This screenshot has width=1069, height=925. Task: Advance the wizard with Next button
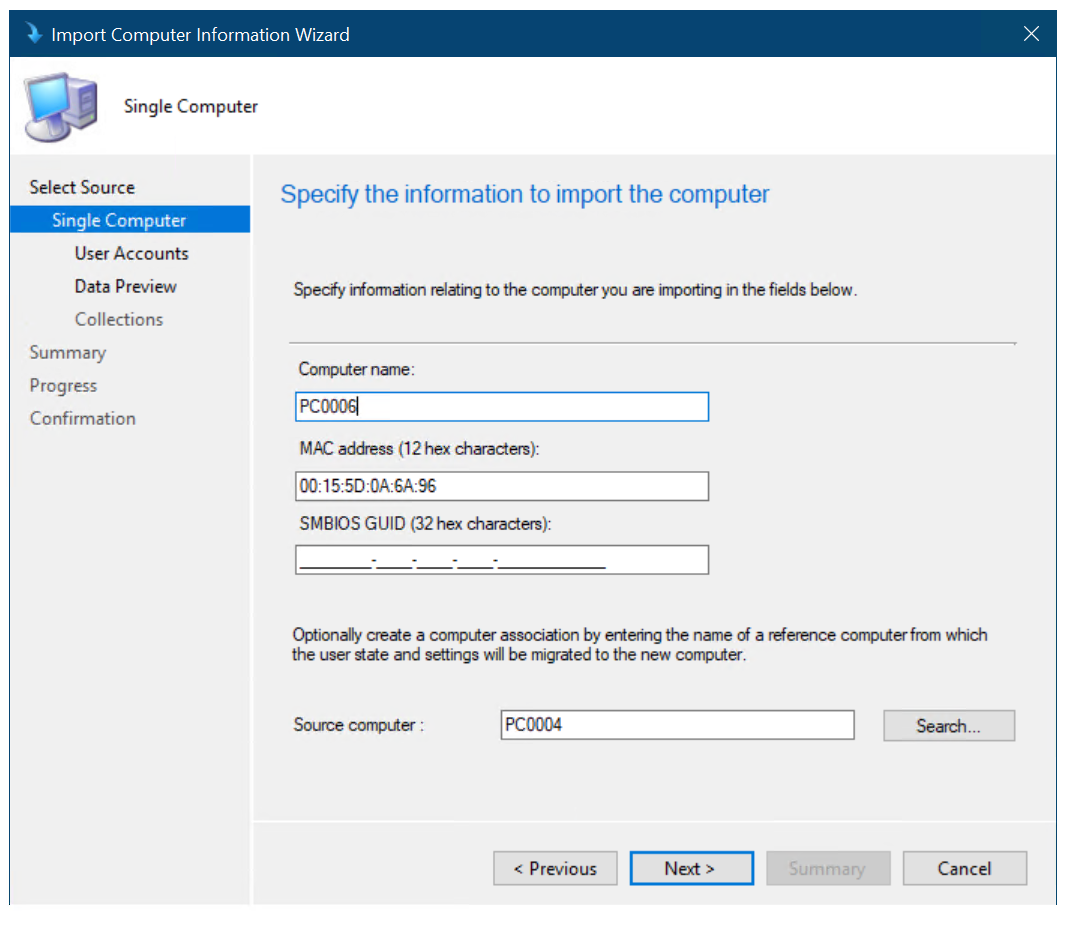point(691,868)
